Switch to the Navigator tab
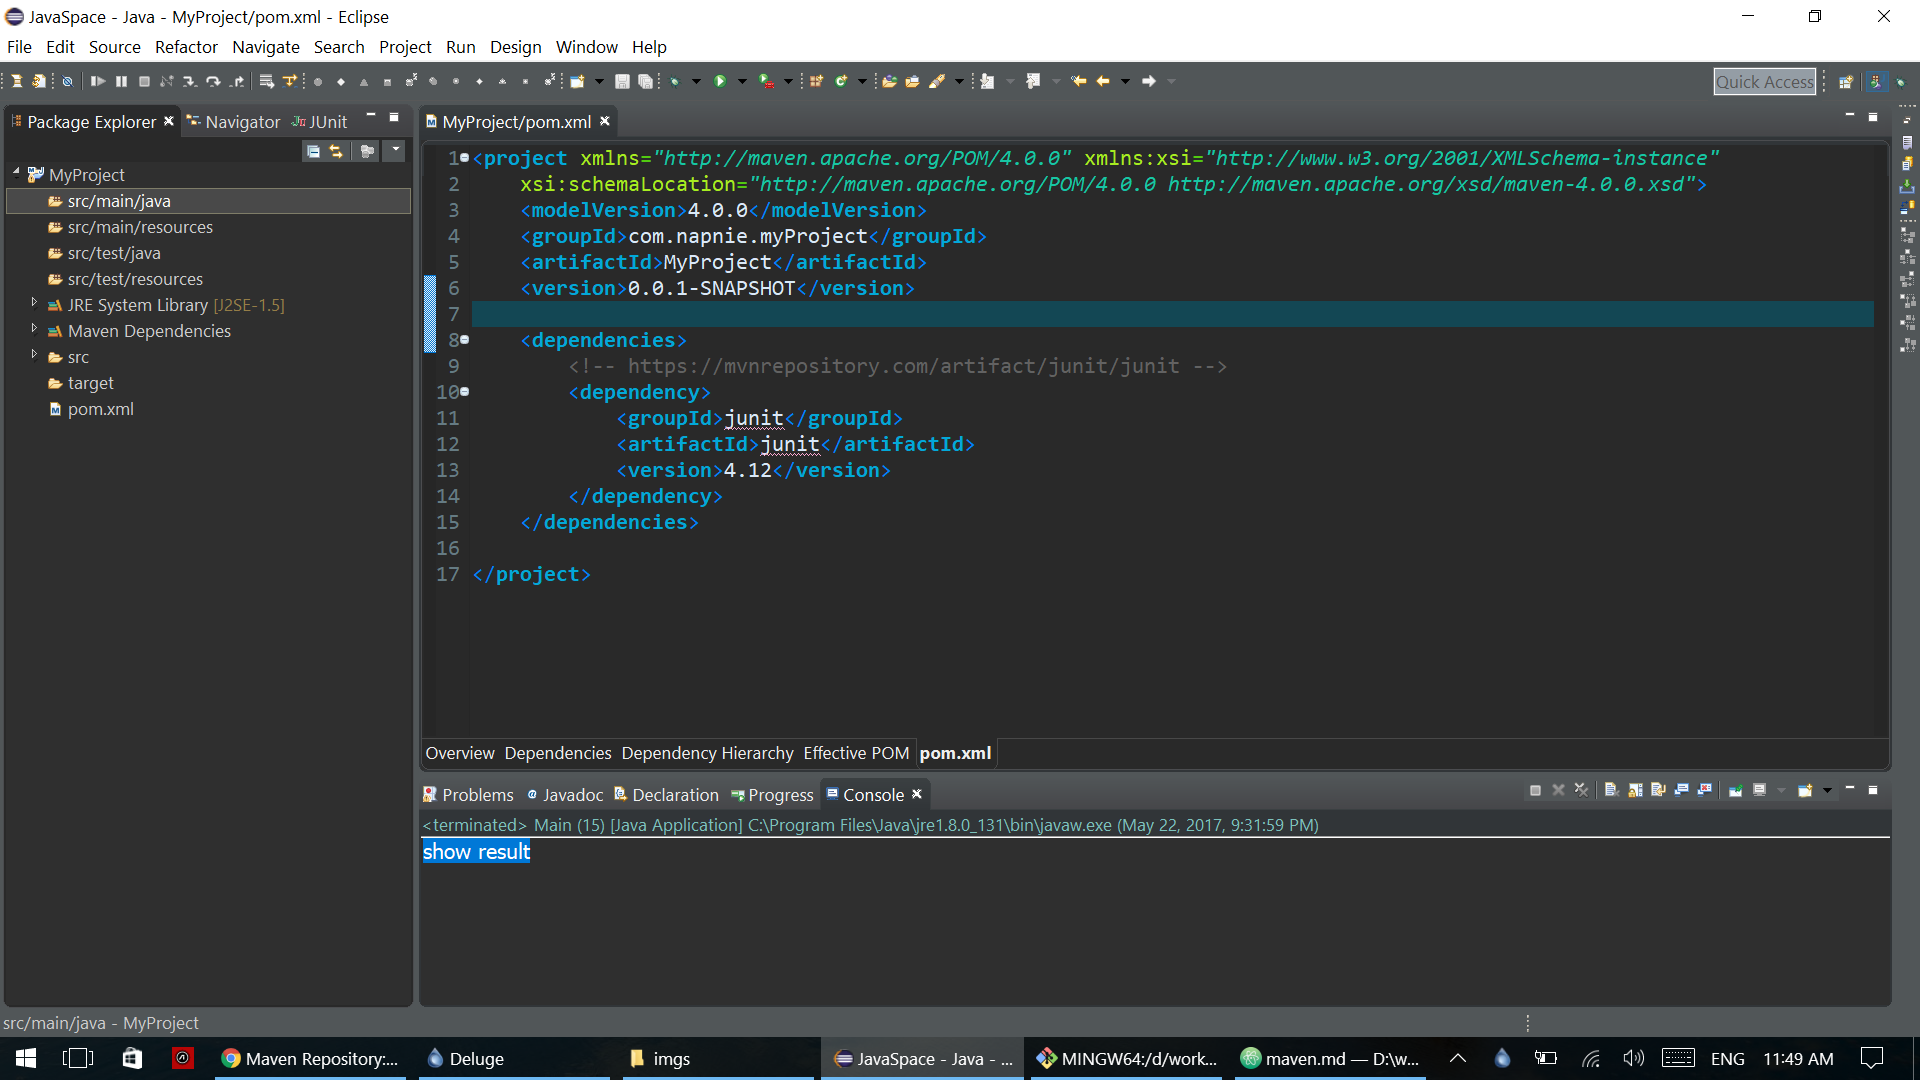The height and width of the screenshot is (1080, 1920). pyautogui.click(x=233, y=121)
